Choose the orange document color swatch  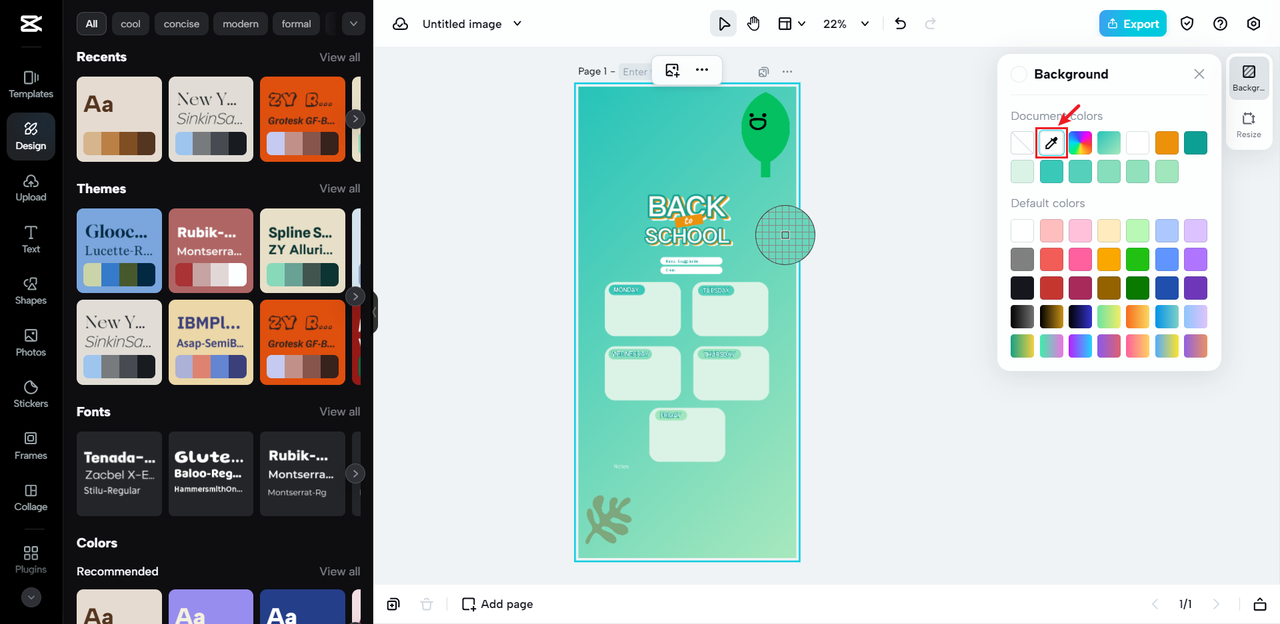click(1167, 143)
